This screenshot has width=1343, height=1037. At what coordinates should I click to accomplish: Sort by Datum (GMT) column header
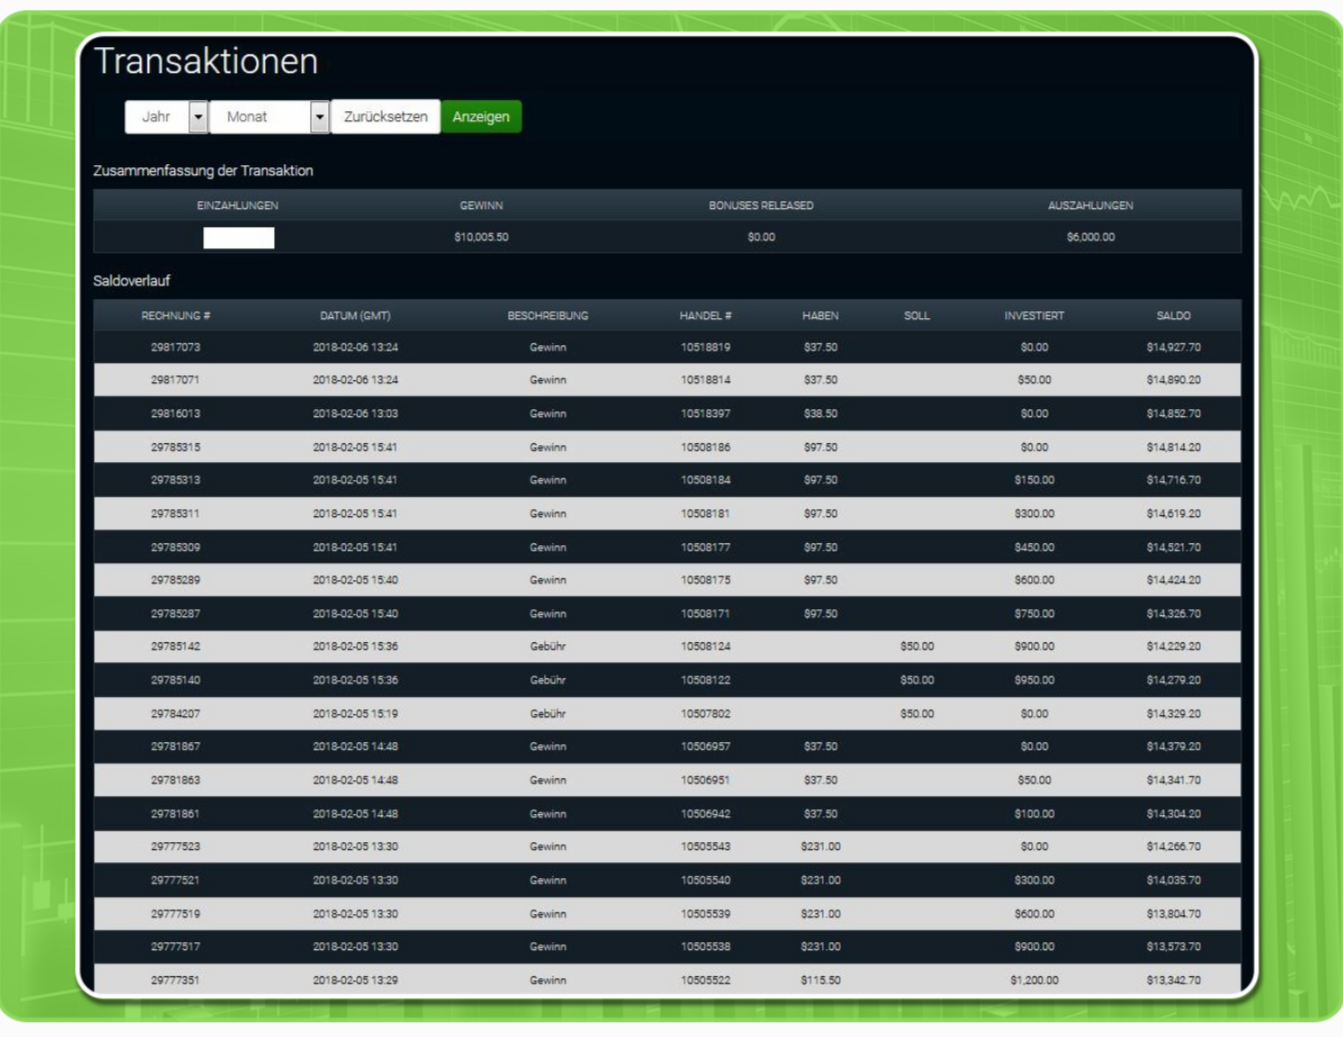click(x=355, y=316)
